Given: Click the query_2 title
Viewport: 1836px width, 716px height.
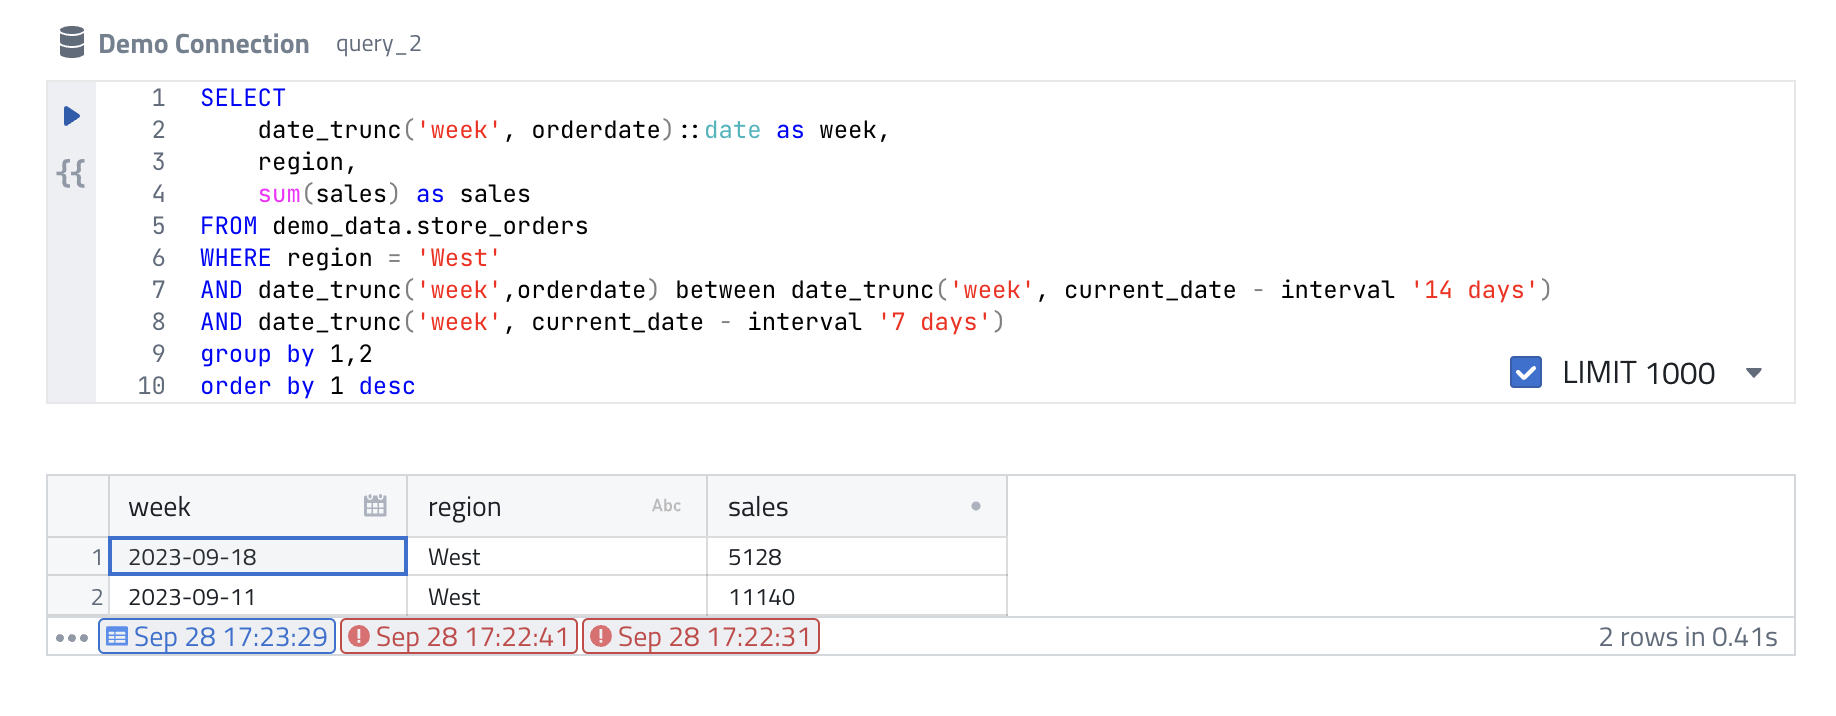Looking at the screenshot, I should 378,44.
